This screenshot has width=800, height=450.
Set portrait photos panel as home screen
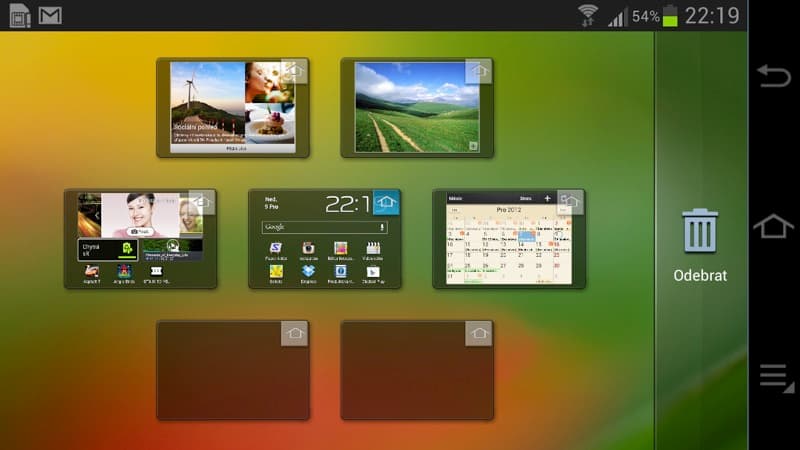(x=202, y=203)
